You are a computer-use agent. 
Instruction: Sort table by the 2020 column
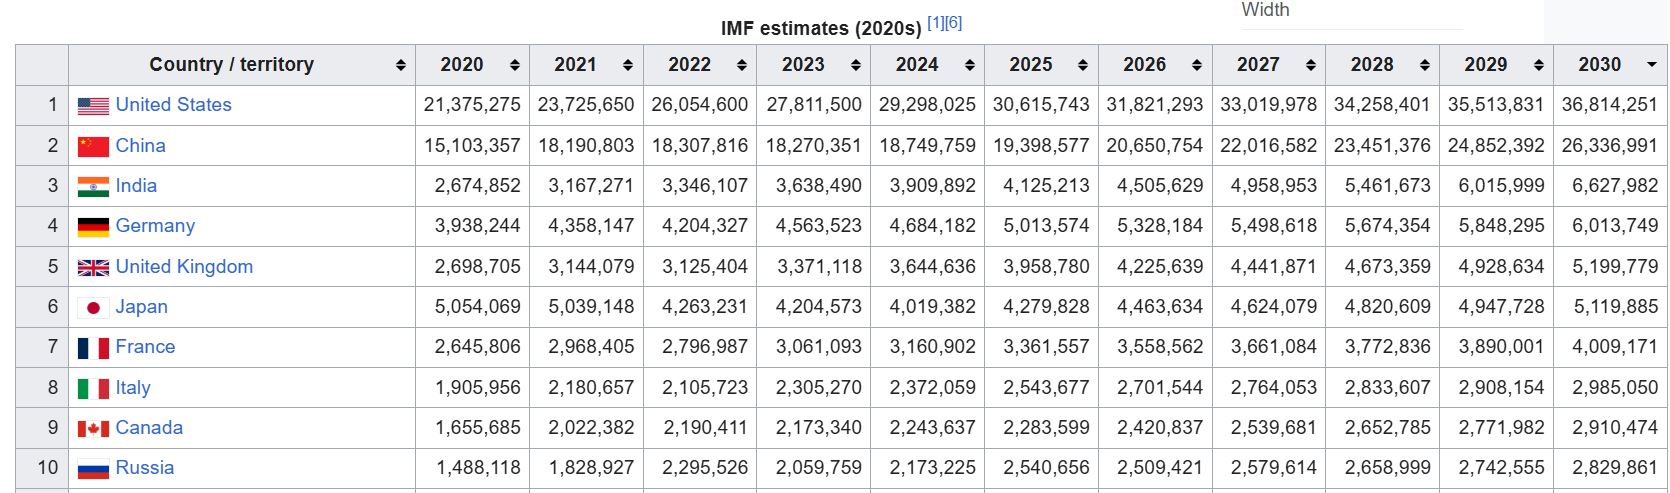(472, 65)
